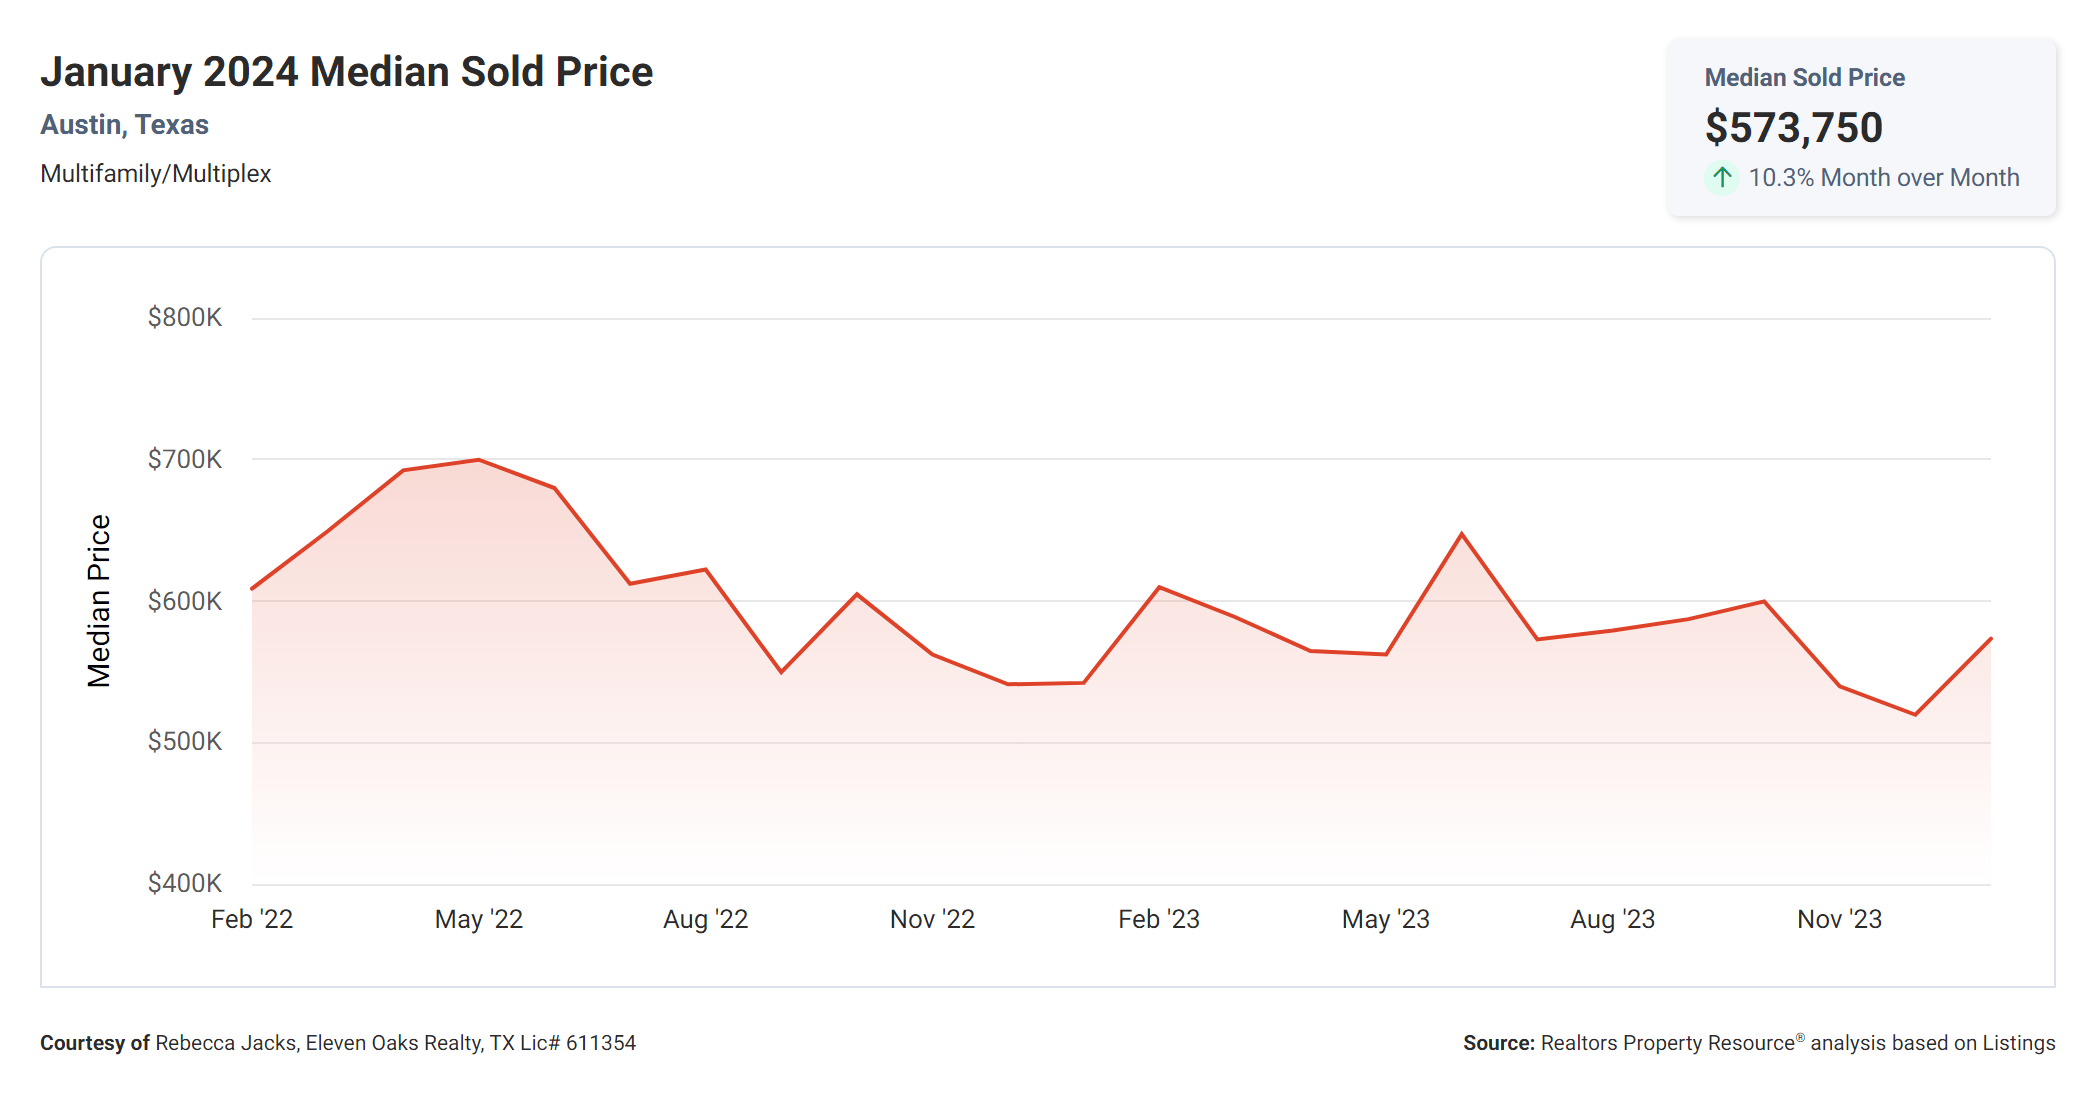Click the May '22 peak on the line
The height and width of the screenshot is (1100, 2096).
pos(479,460)
